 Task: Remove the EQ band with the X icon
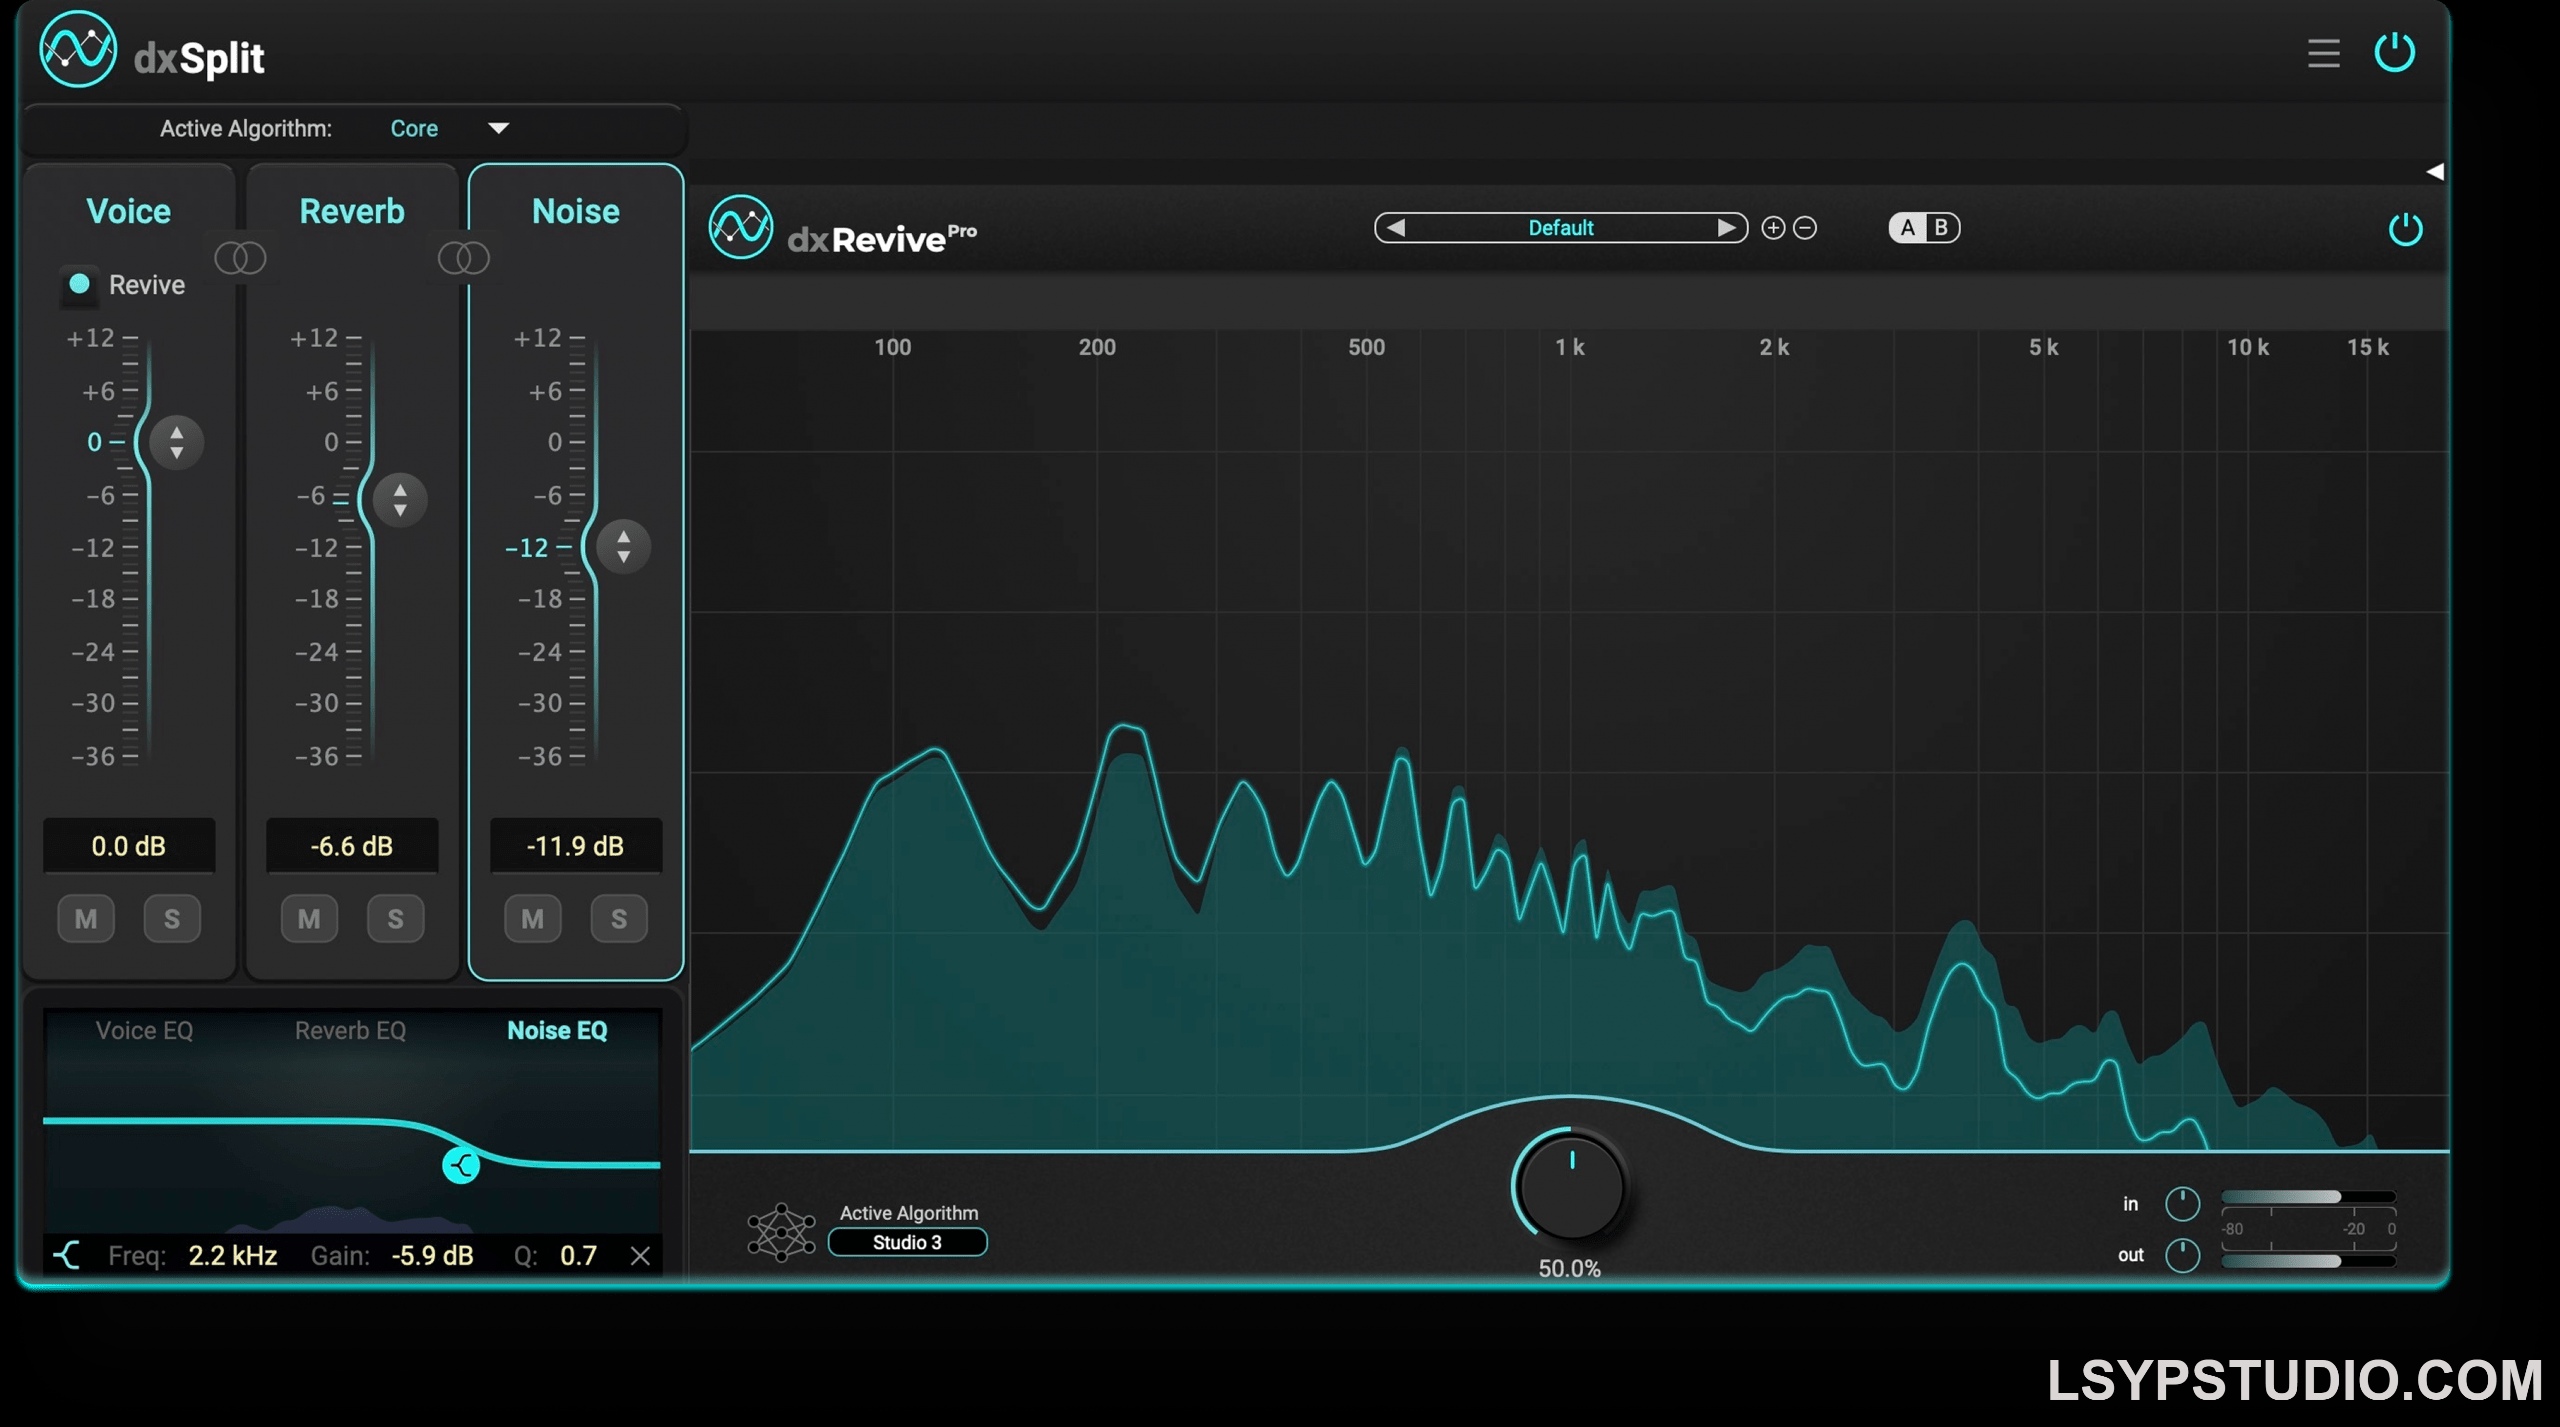tap(640, 1256)
